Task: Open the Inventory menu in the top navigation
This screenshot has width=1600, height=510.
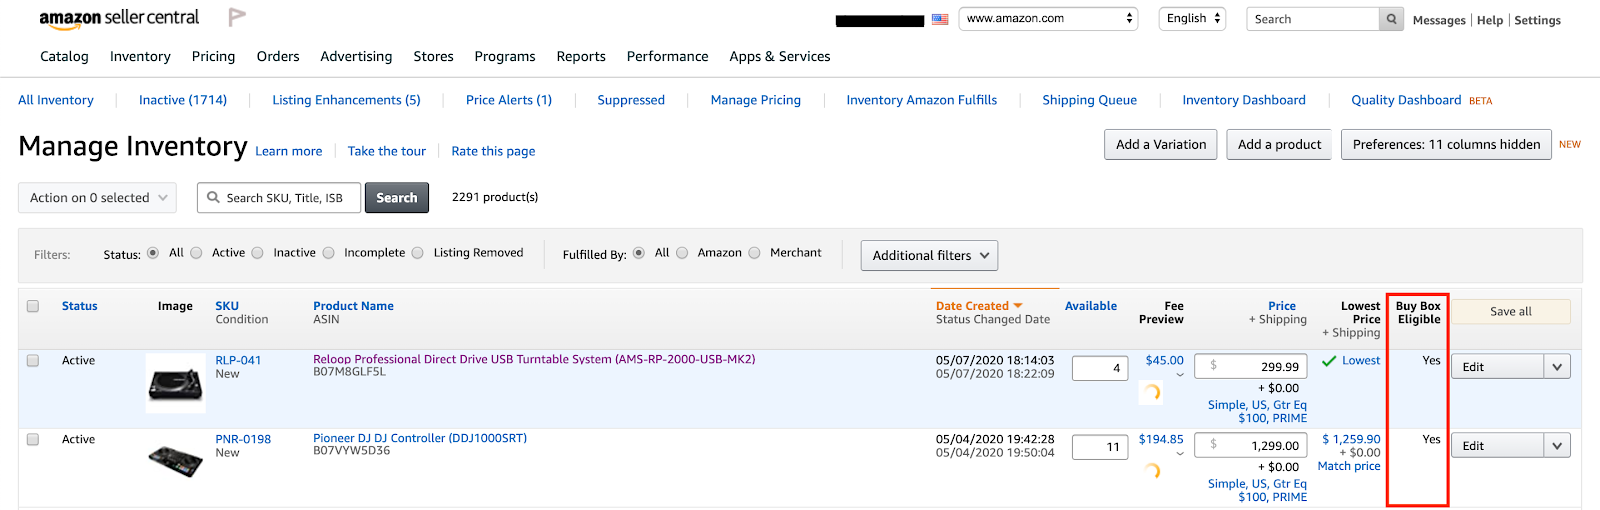Action: click(140, 57)
